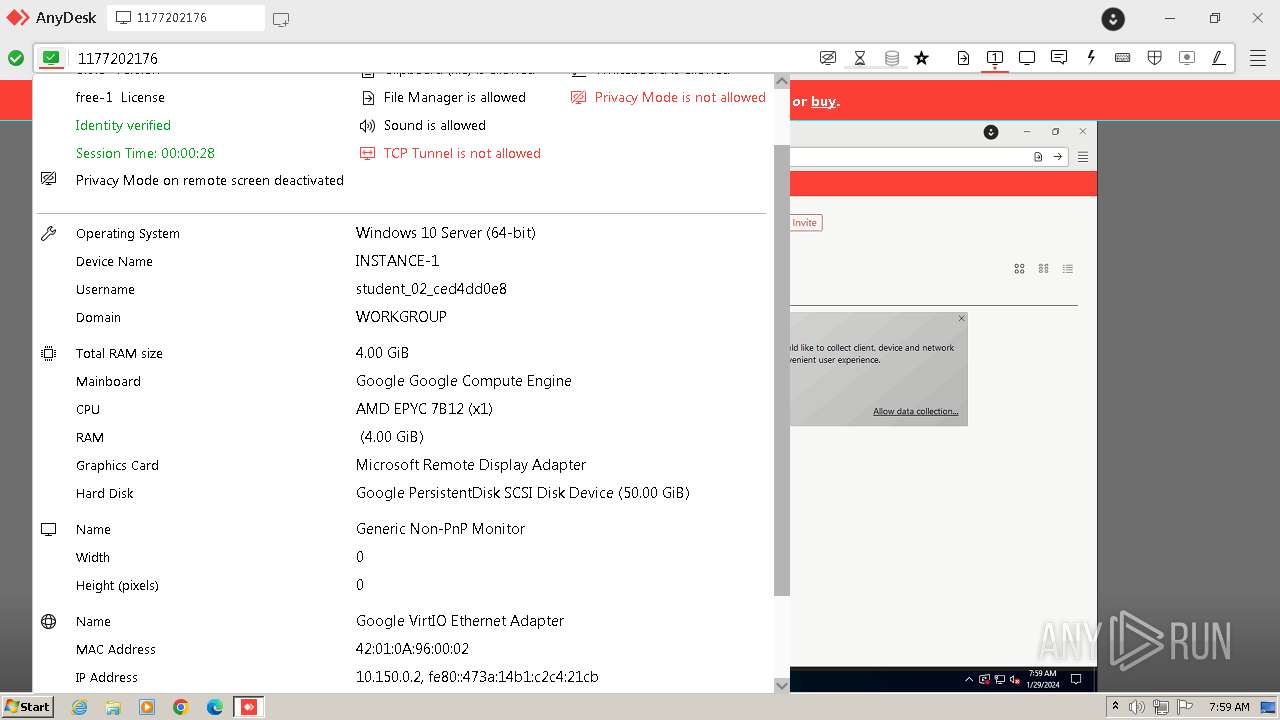Click the device name value INSTANCE-1
Viewport: 1280px width, 720px height.
pos(397,261)
